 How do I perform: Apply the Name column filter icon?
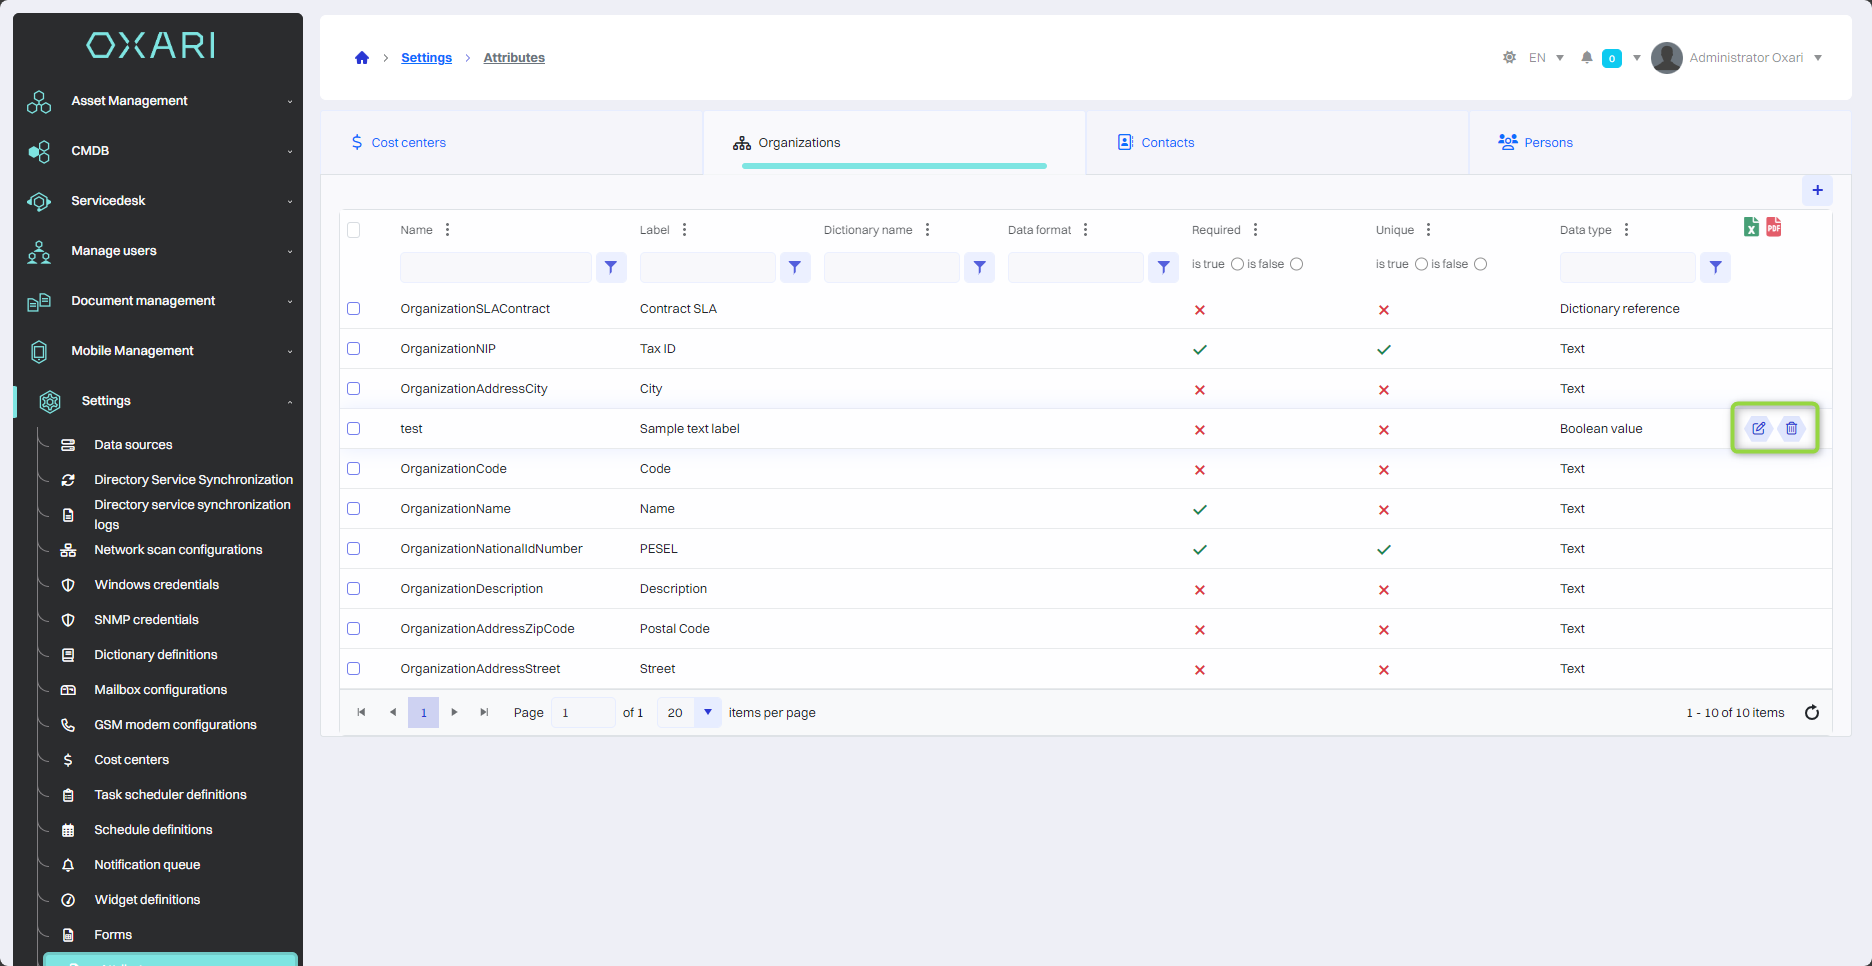point(611,267)
